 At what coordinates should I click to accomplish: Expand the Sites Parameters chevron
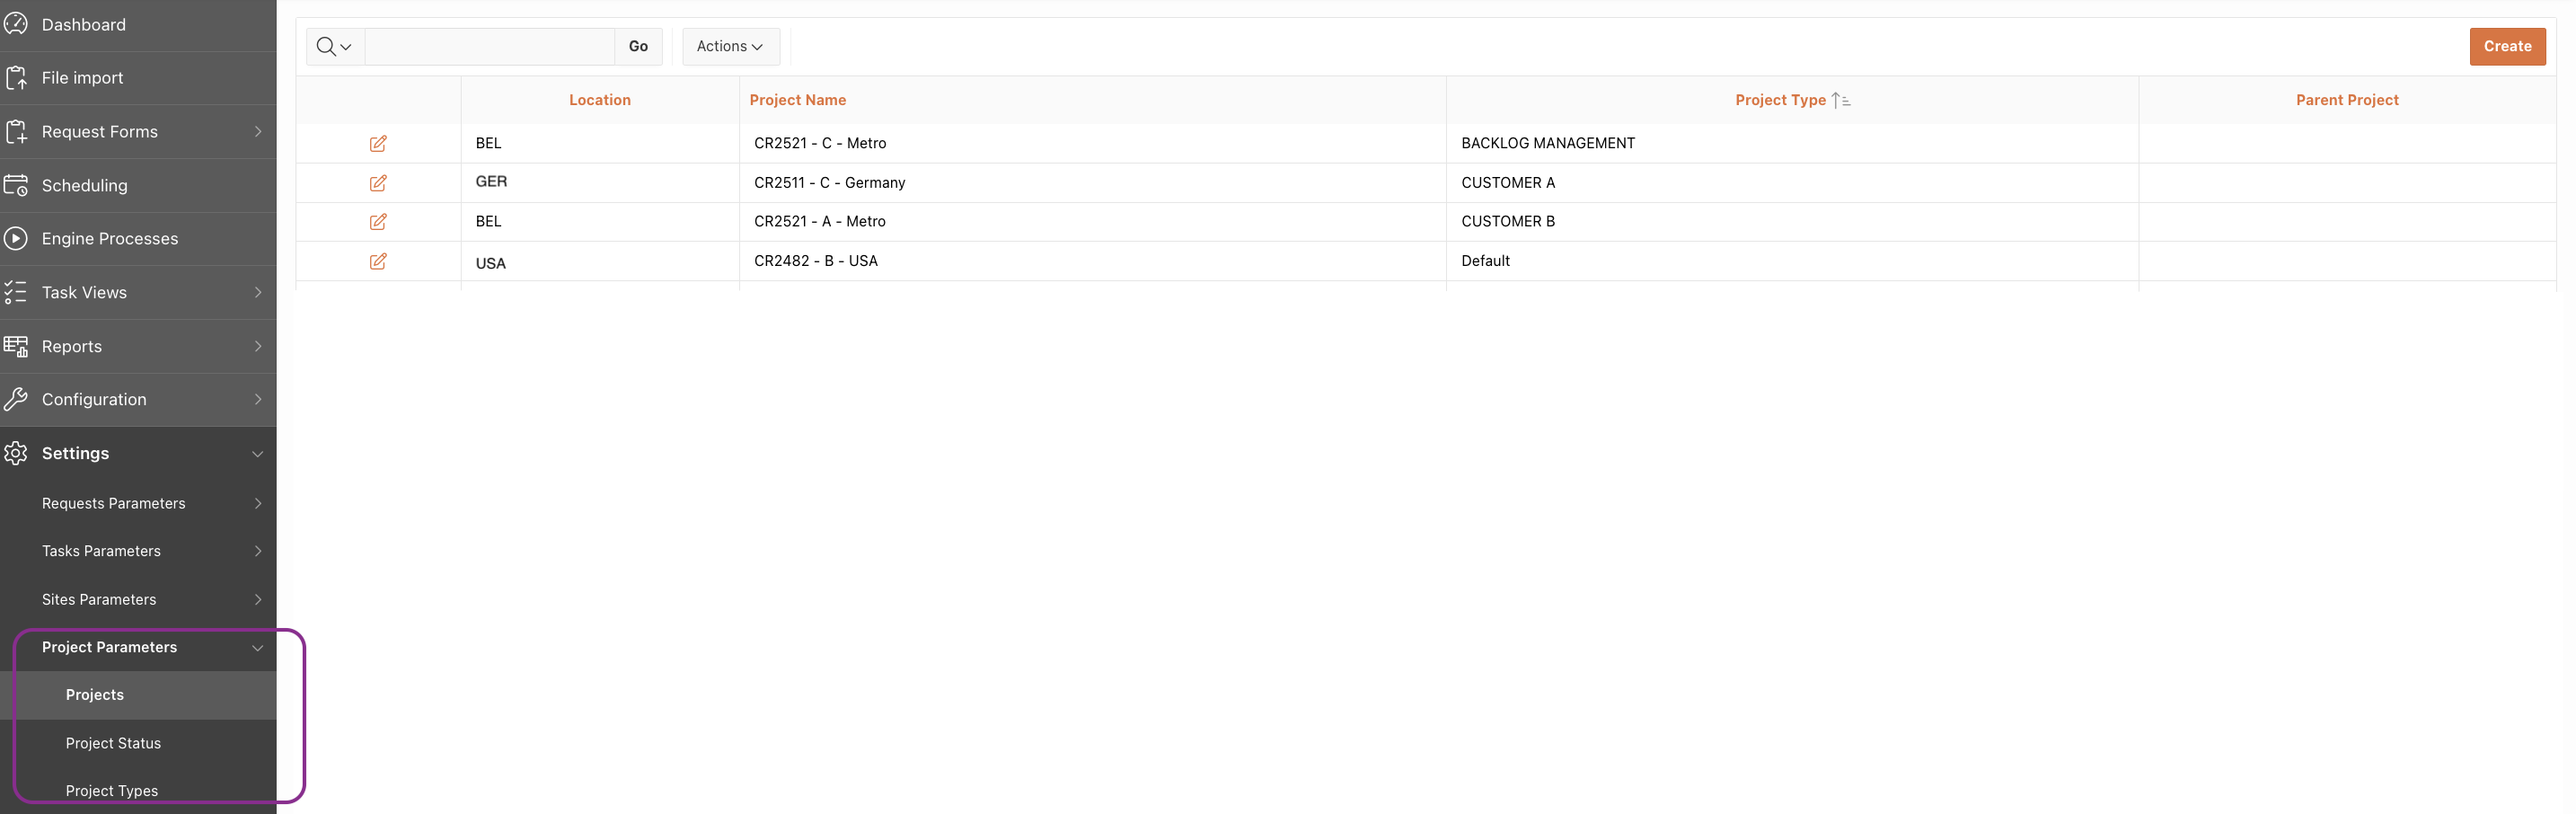point(258,600)
